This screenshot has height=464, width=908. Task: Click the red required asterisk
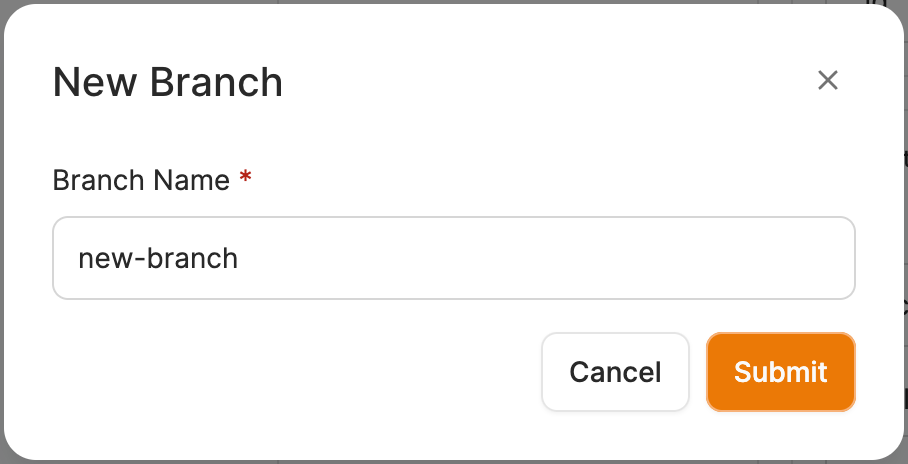245,178
